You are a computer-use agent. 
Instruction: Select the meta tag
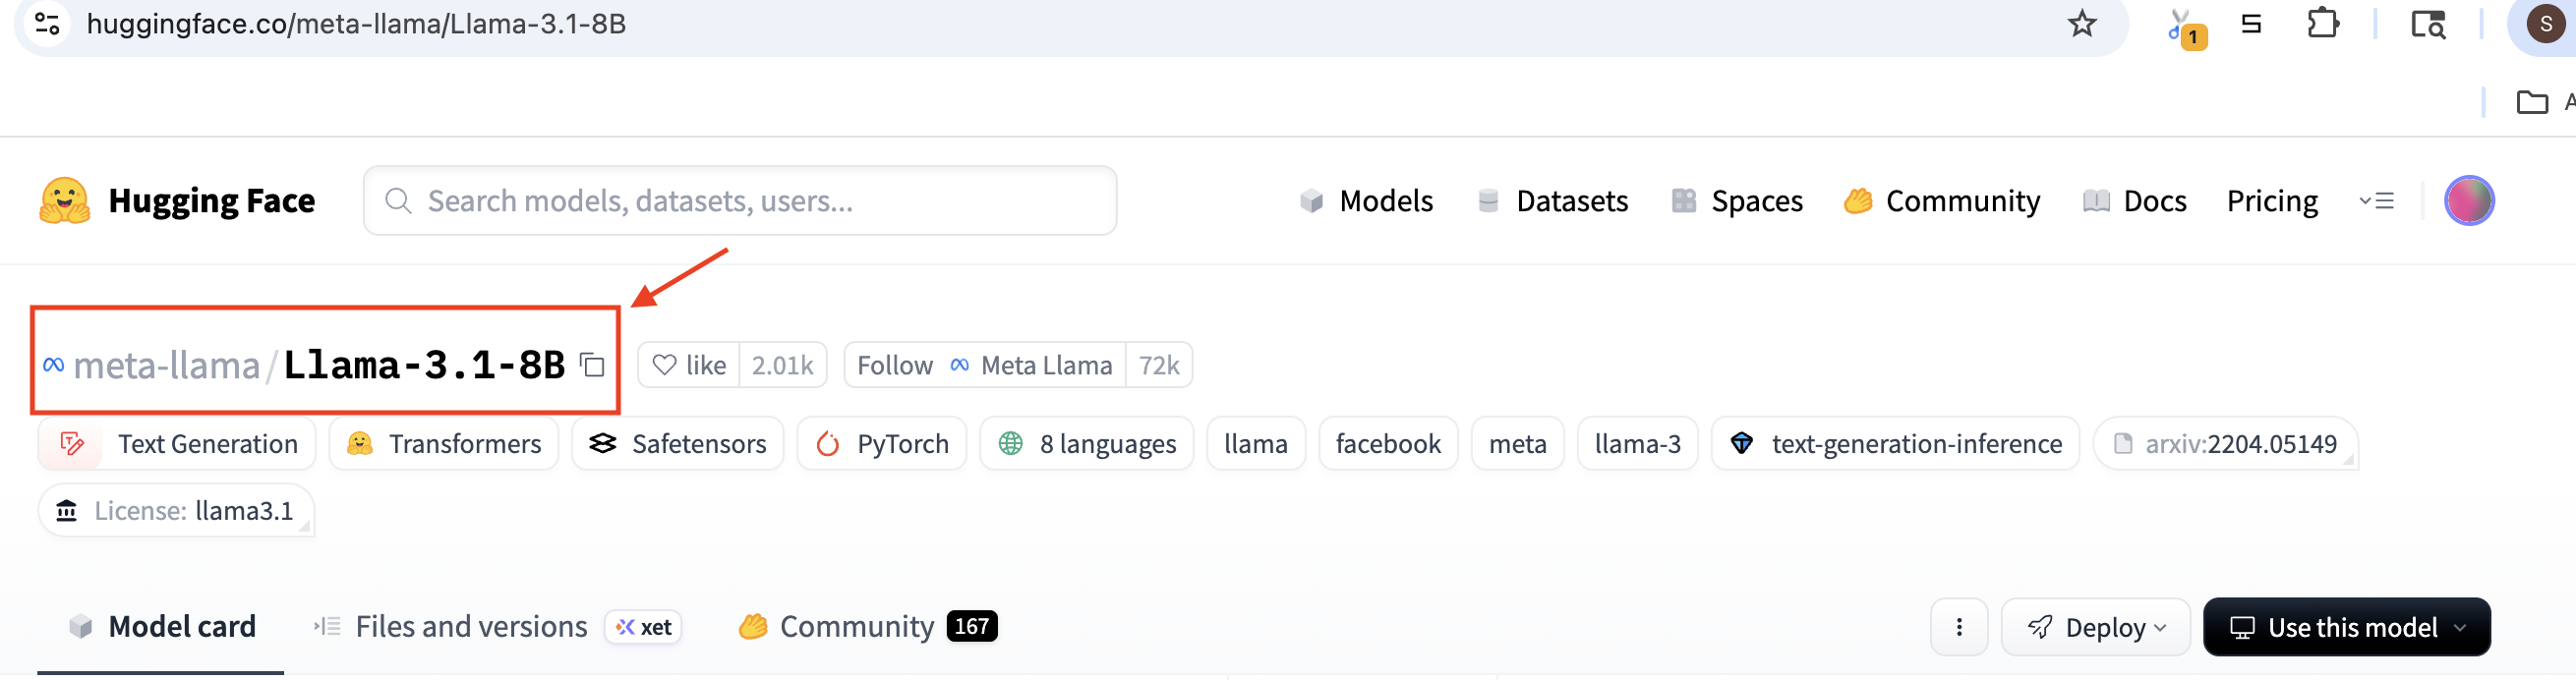coord(1517,443)
